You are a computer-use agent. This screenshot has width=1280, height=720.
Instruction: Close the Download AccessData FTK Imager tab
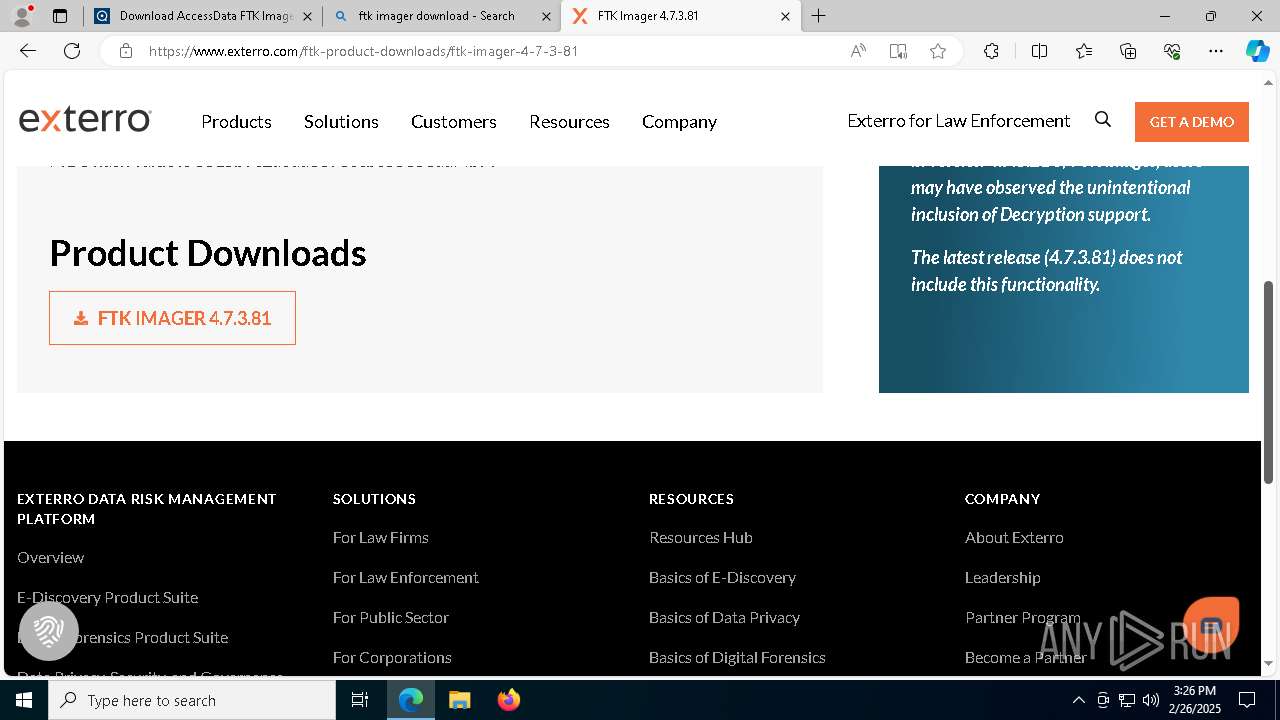(307, 16)
